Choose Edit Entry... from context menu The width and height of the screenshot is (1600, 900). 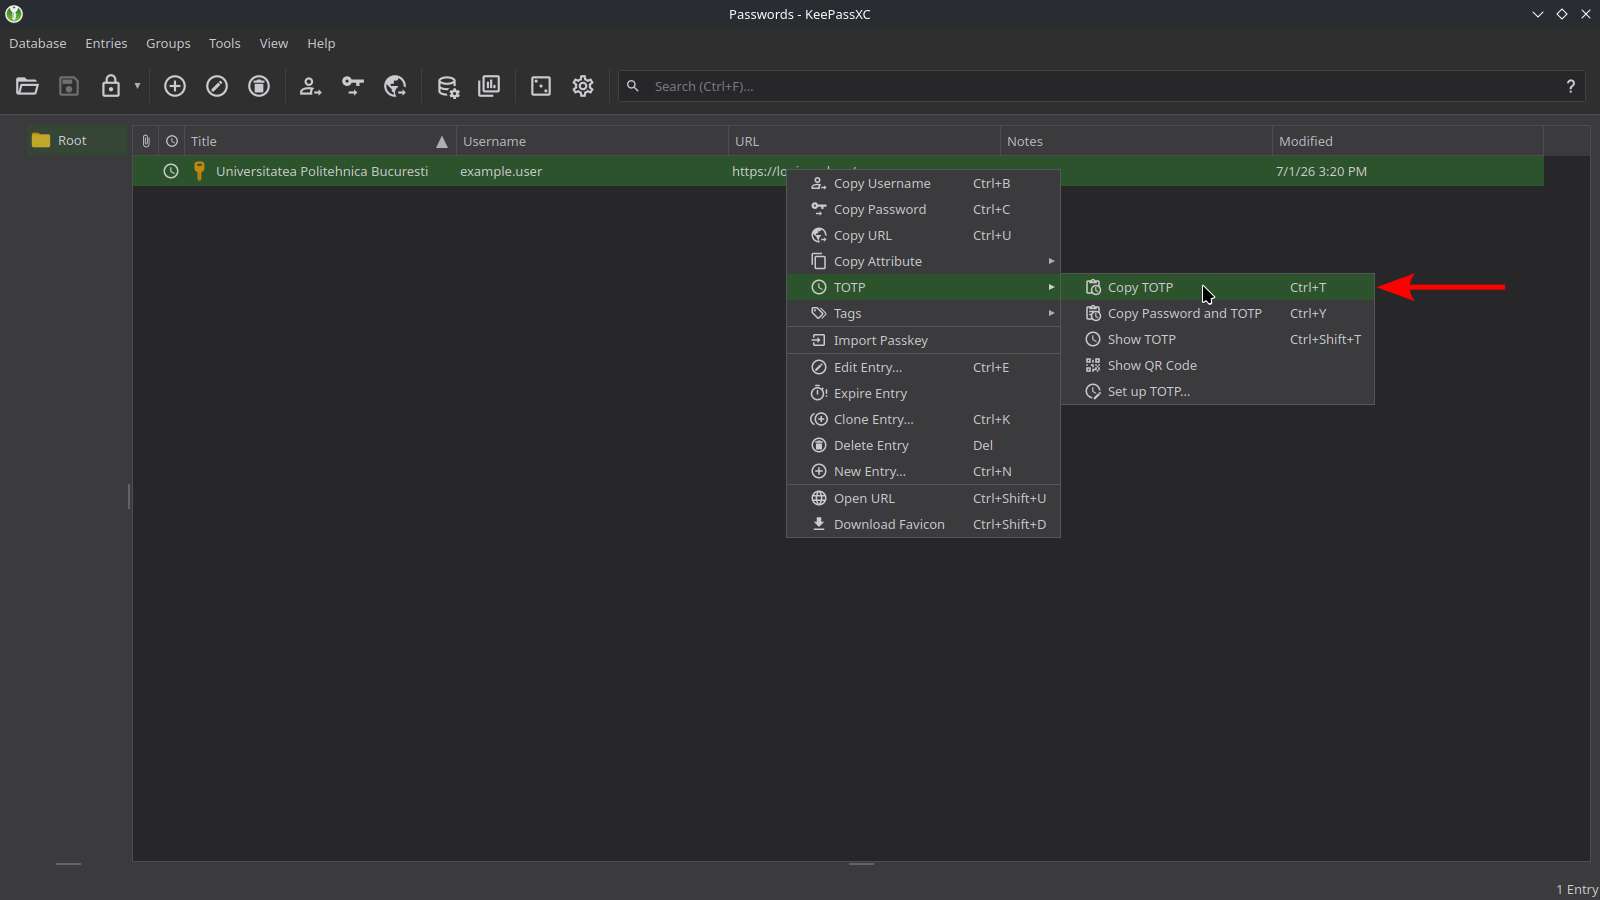point(923,367)
